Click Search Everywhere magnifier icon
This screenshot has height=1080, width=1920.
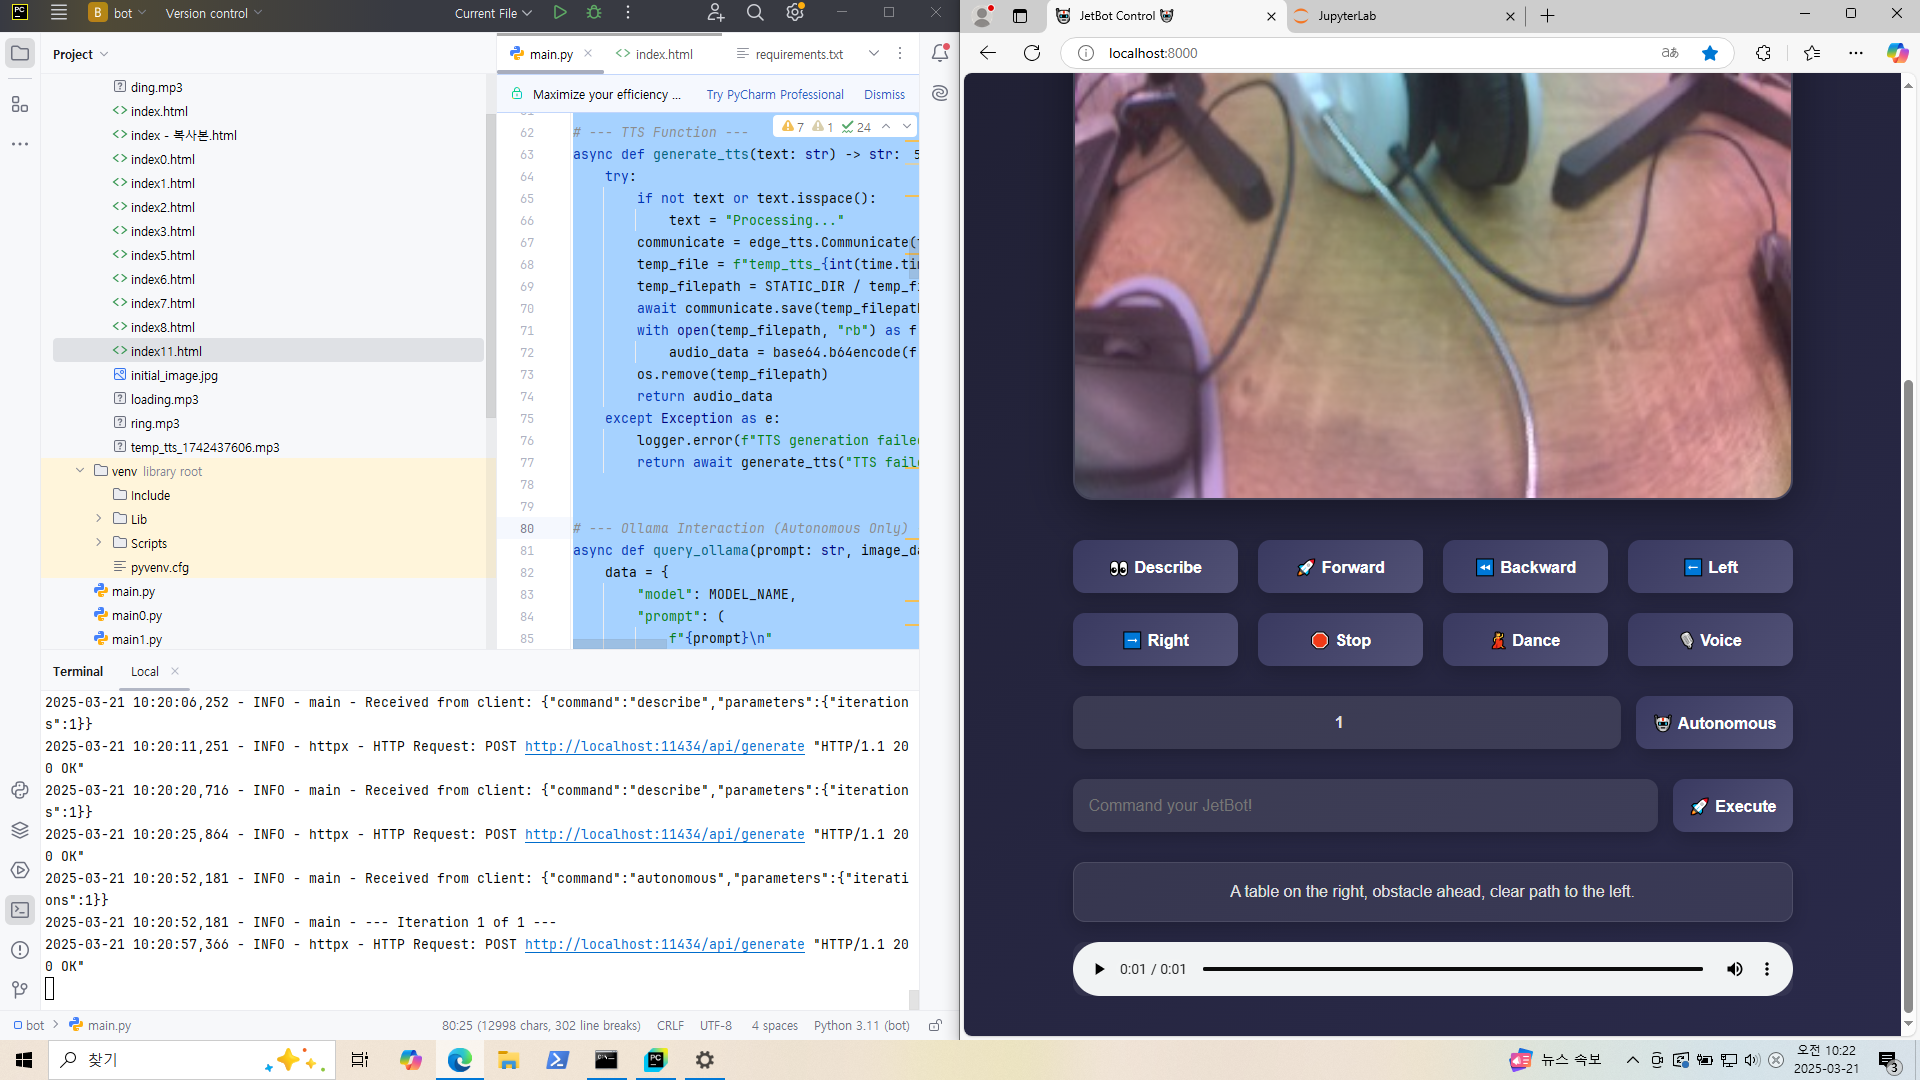tap(755, 13)
